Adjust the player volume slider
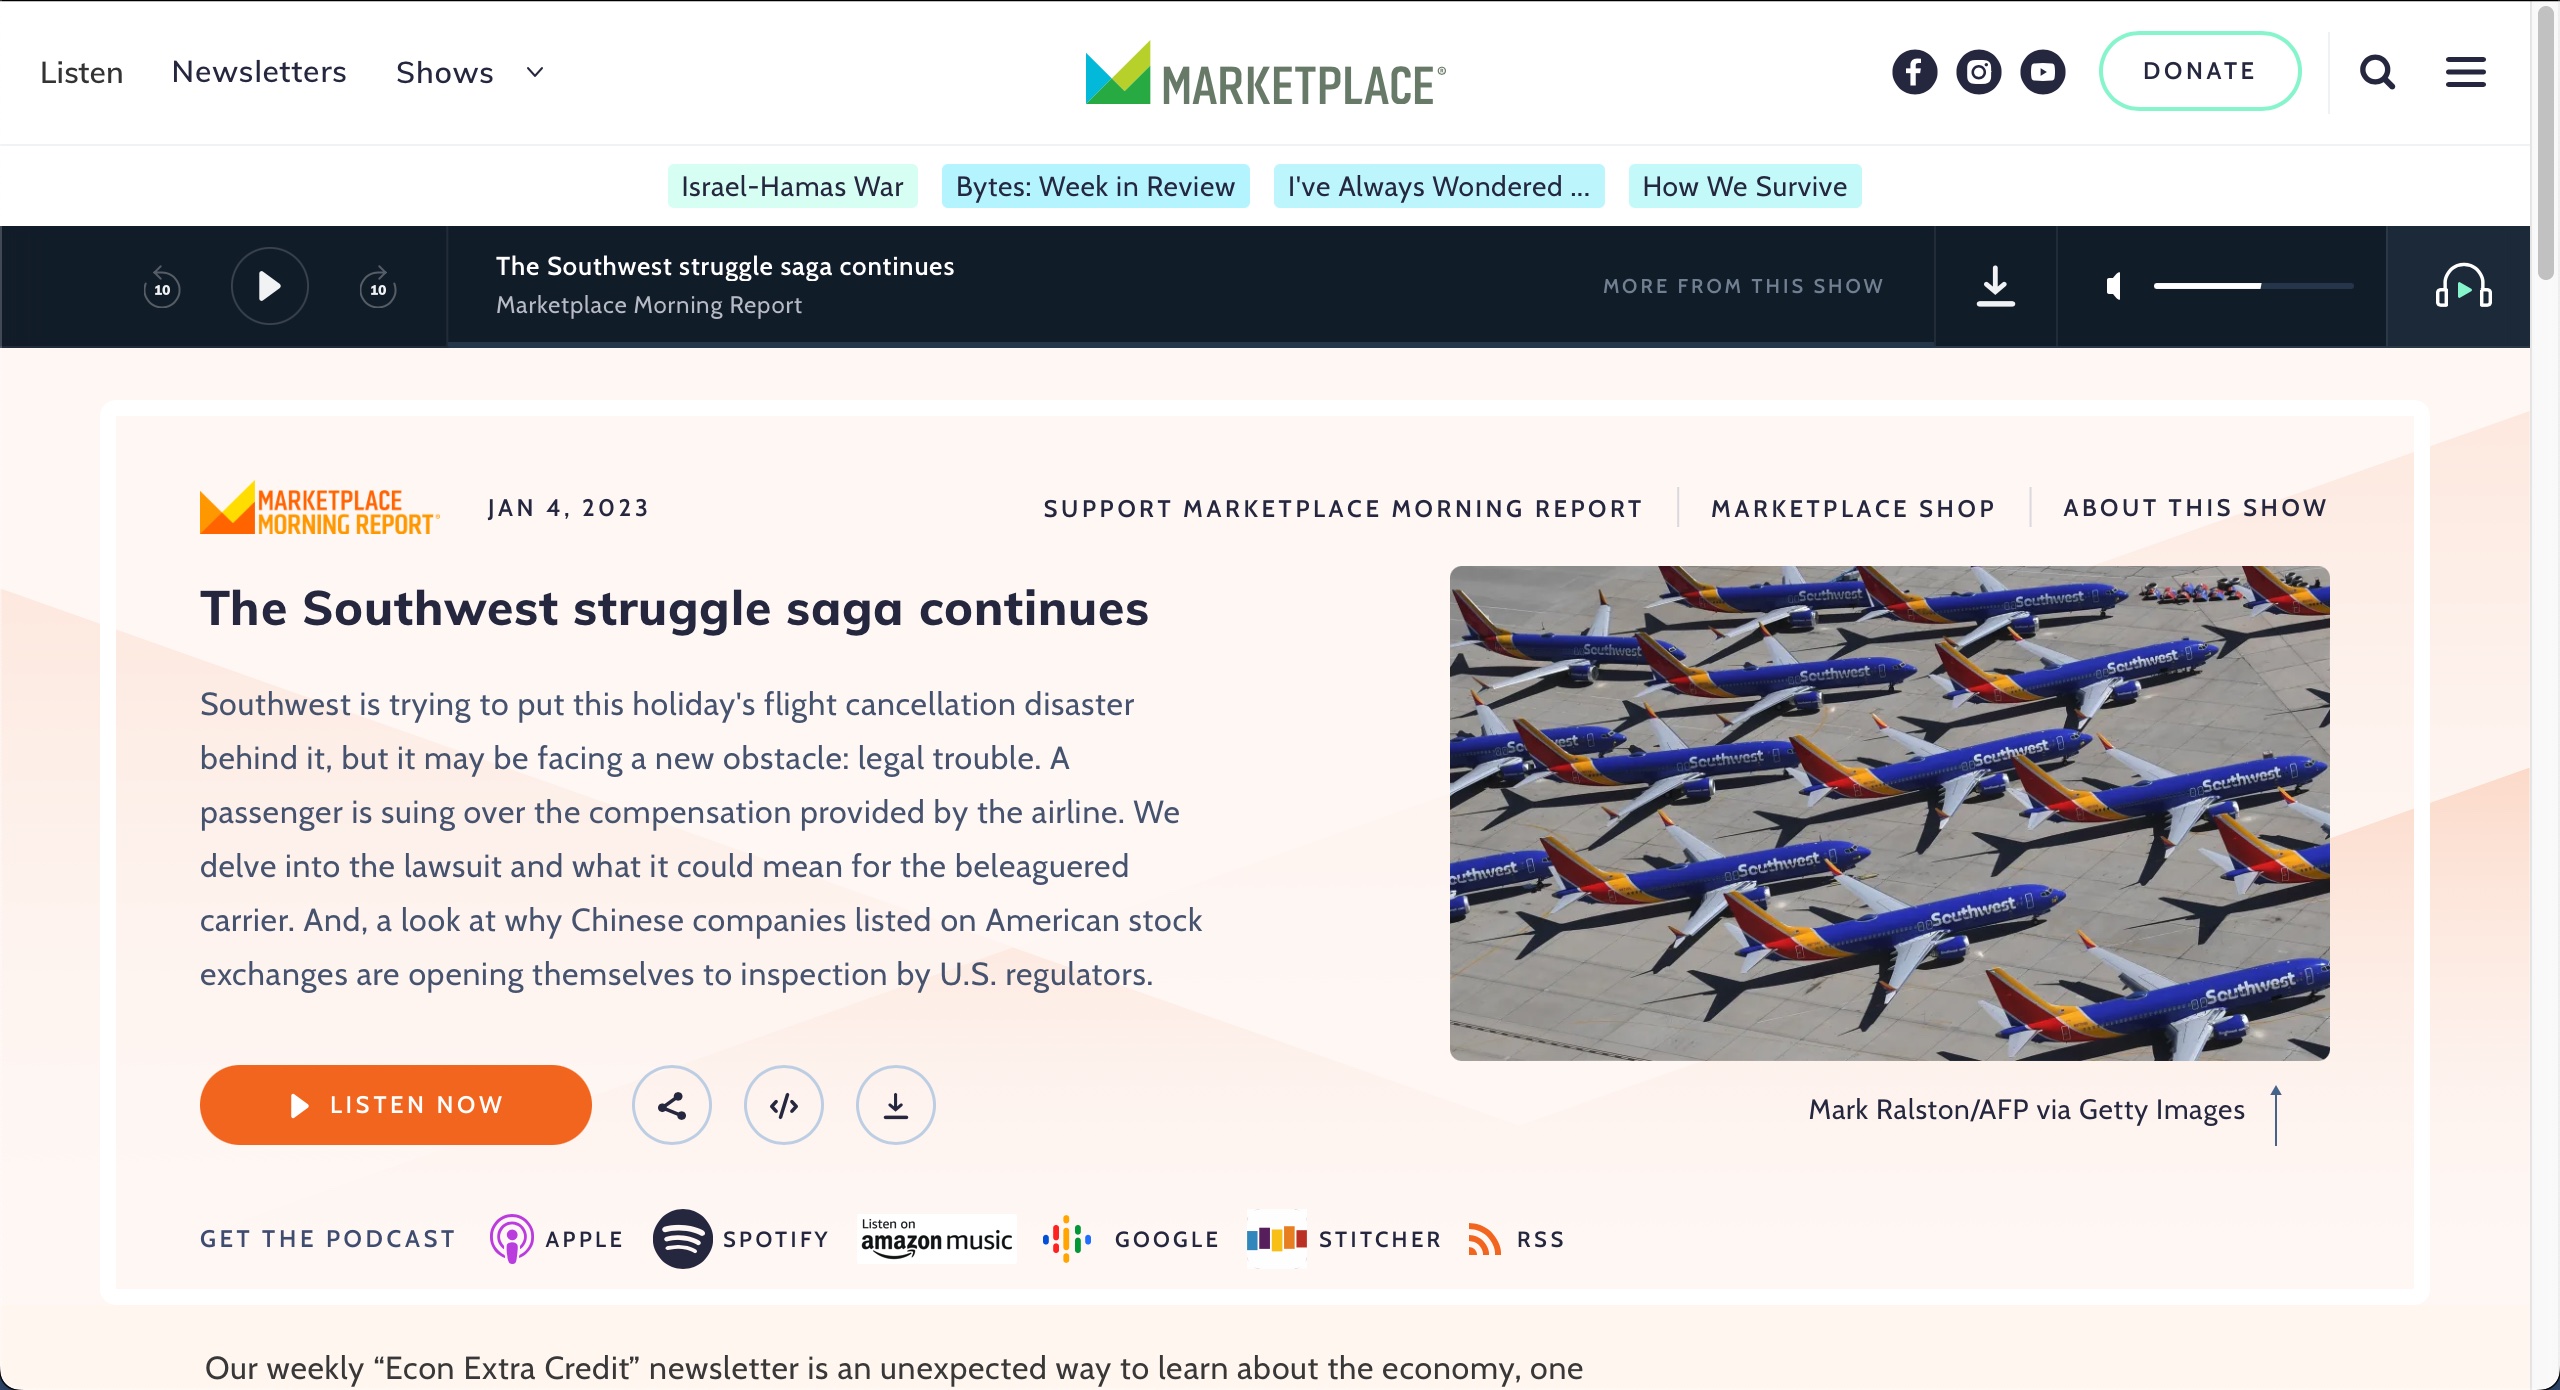 [2253, 286]
